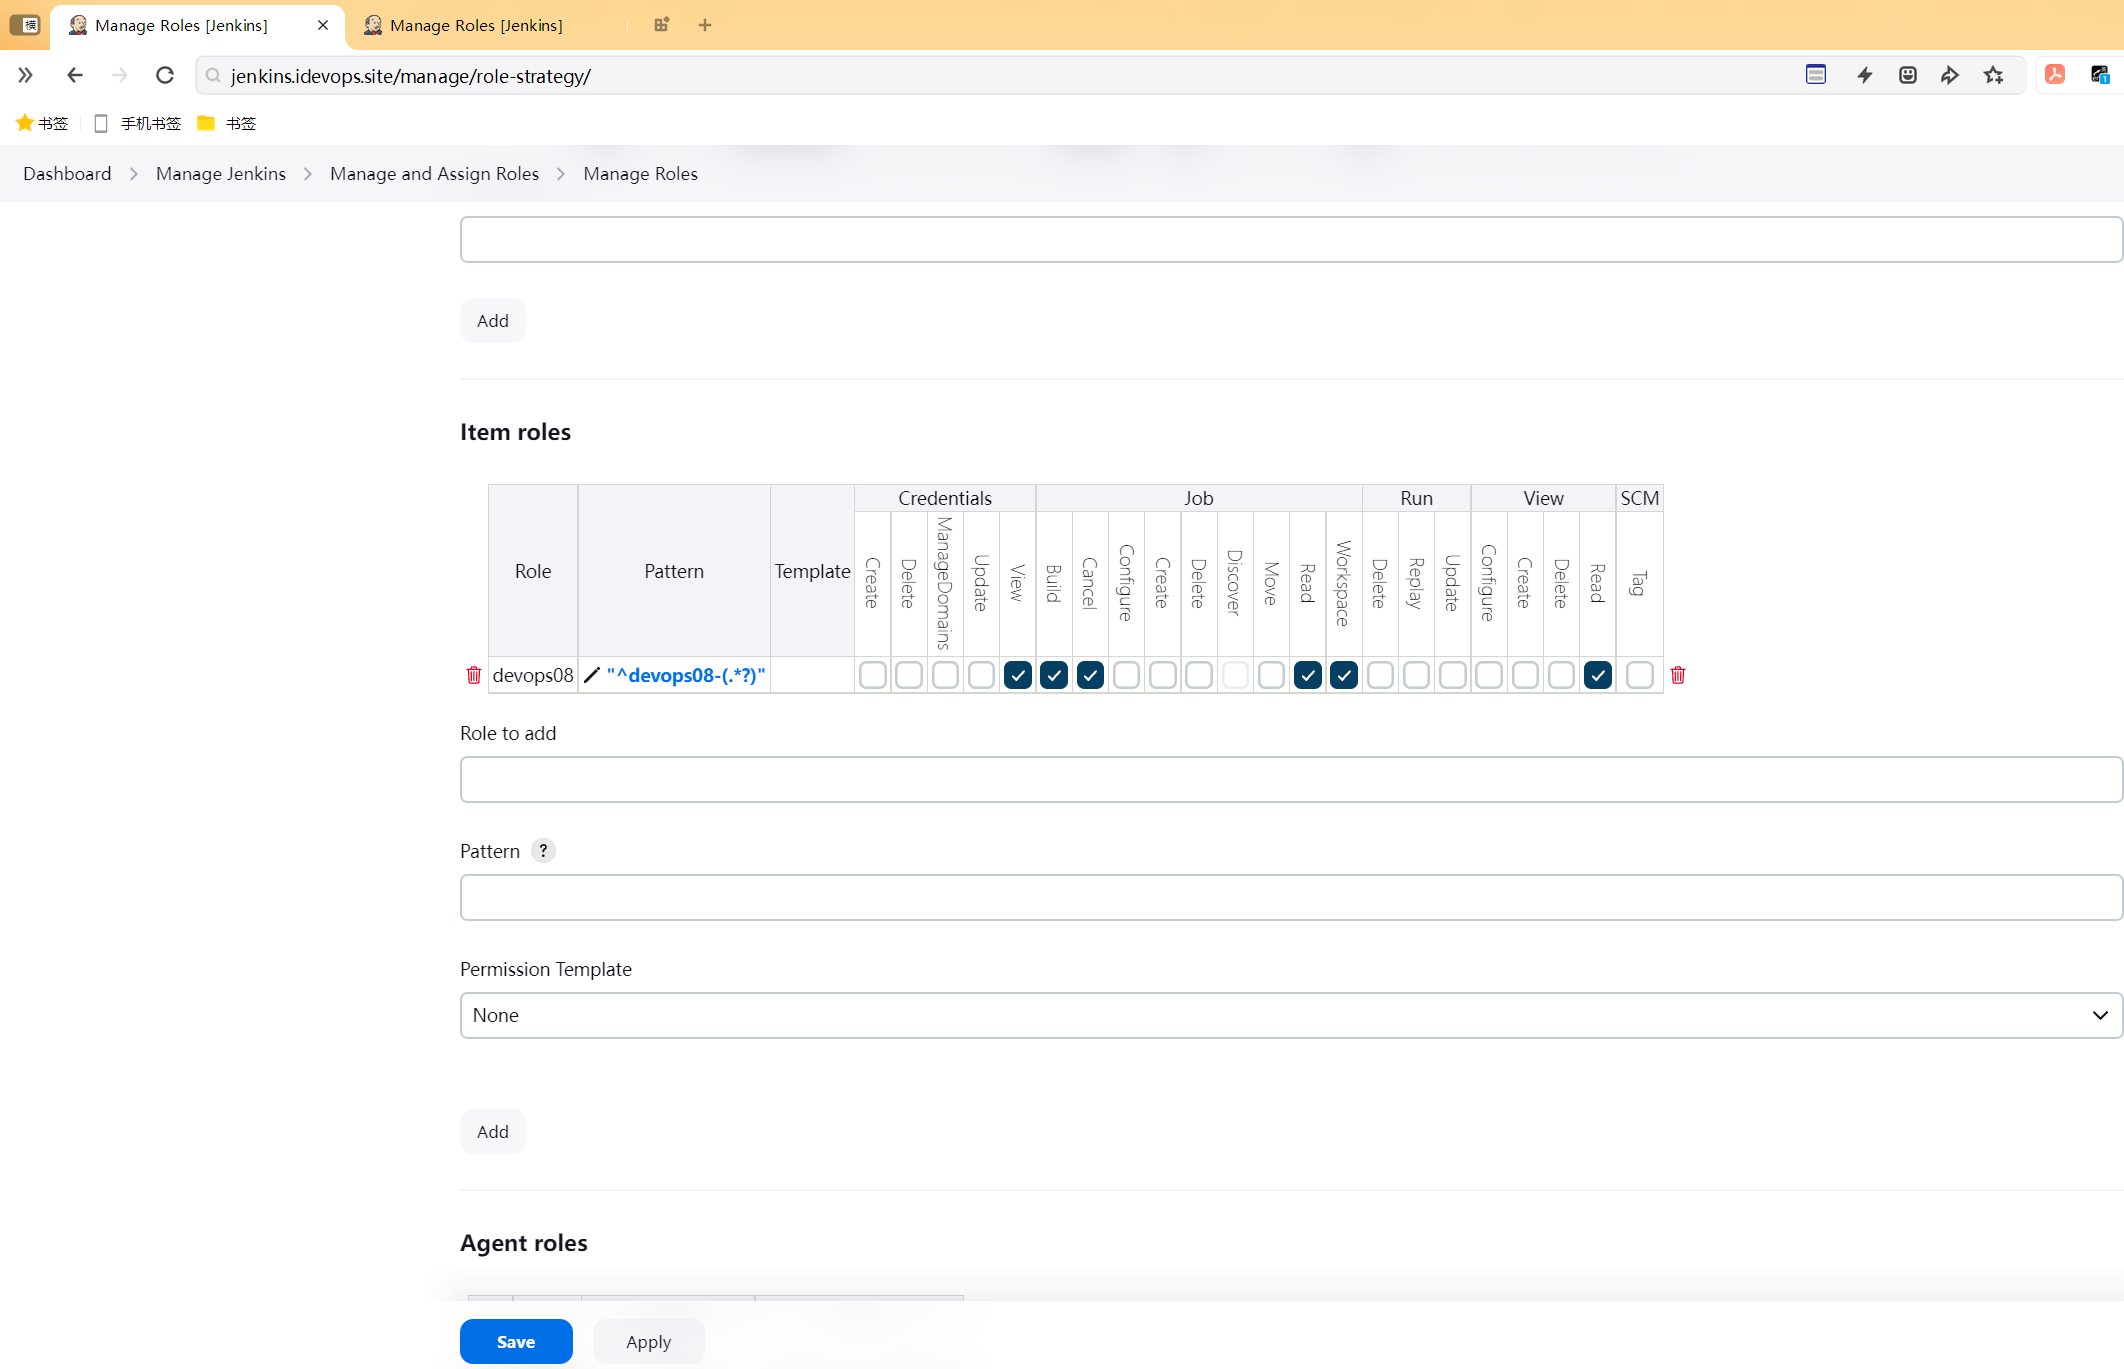The width and height of the screenshot is (2124, 1369).
Task: Open the Permission Template dropdown
Action: (x=1291, y=1015)
